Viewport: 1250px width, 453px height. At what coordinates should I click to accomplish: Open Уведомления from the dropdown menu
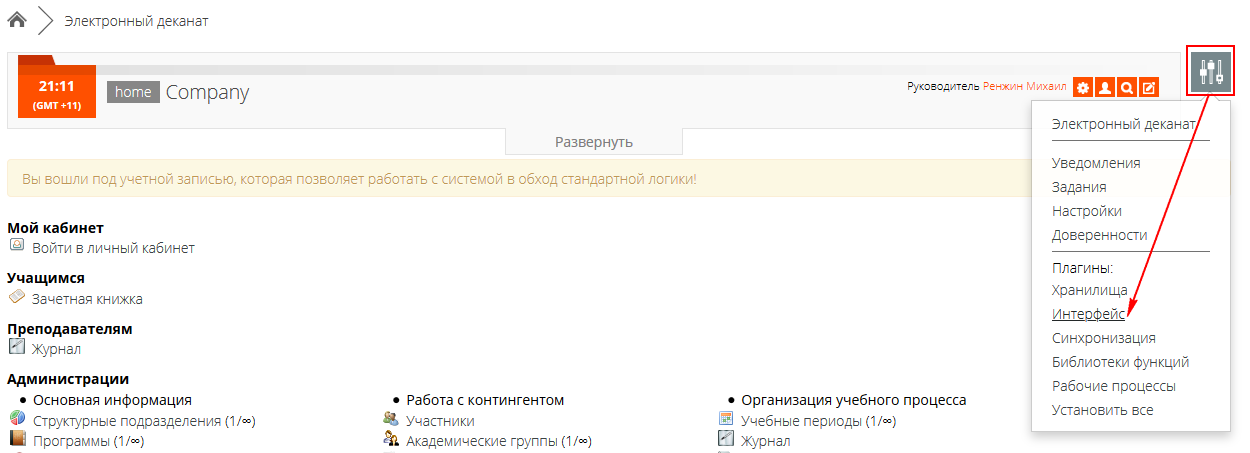tap(1096, 163)
